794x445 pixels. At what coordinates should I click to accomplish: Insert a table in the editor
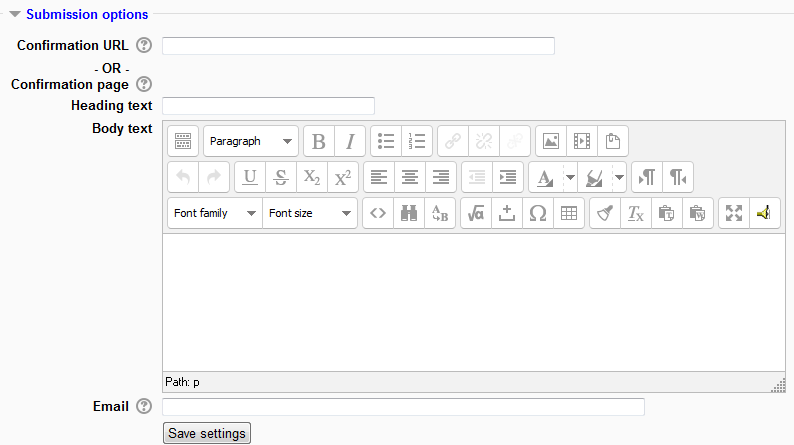(x=568, y=213)
